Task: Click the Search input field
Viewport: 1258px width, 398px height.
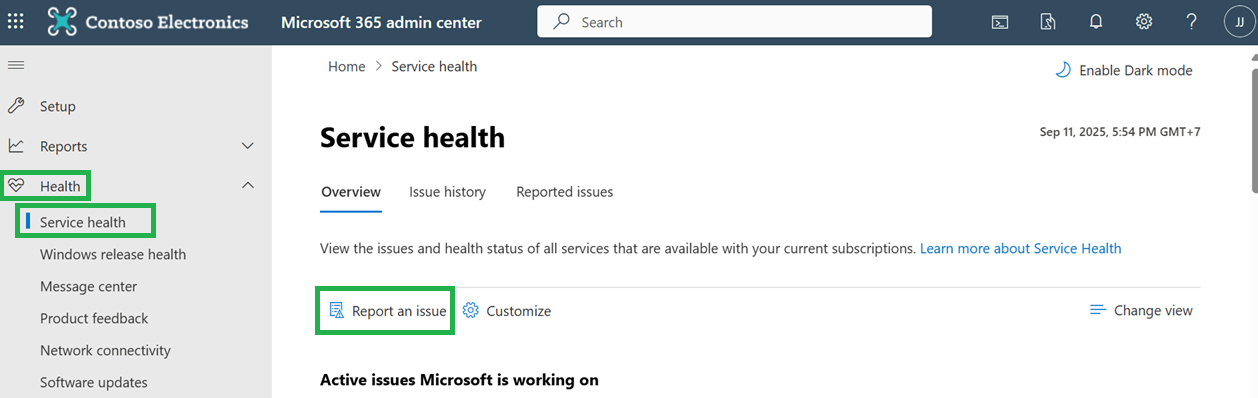Action: click(x=734, y=21)
